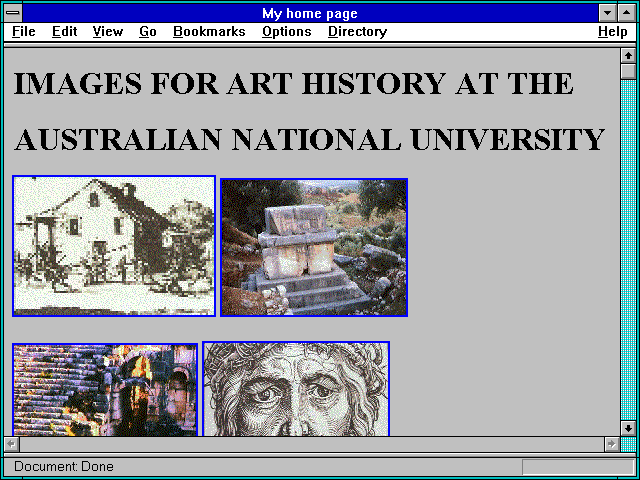Screen dimensions: 640x480
Task: Open the old house sketch thumbnail
Action: click(x=114, y=246)
